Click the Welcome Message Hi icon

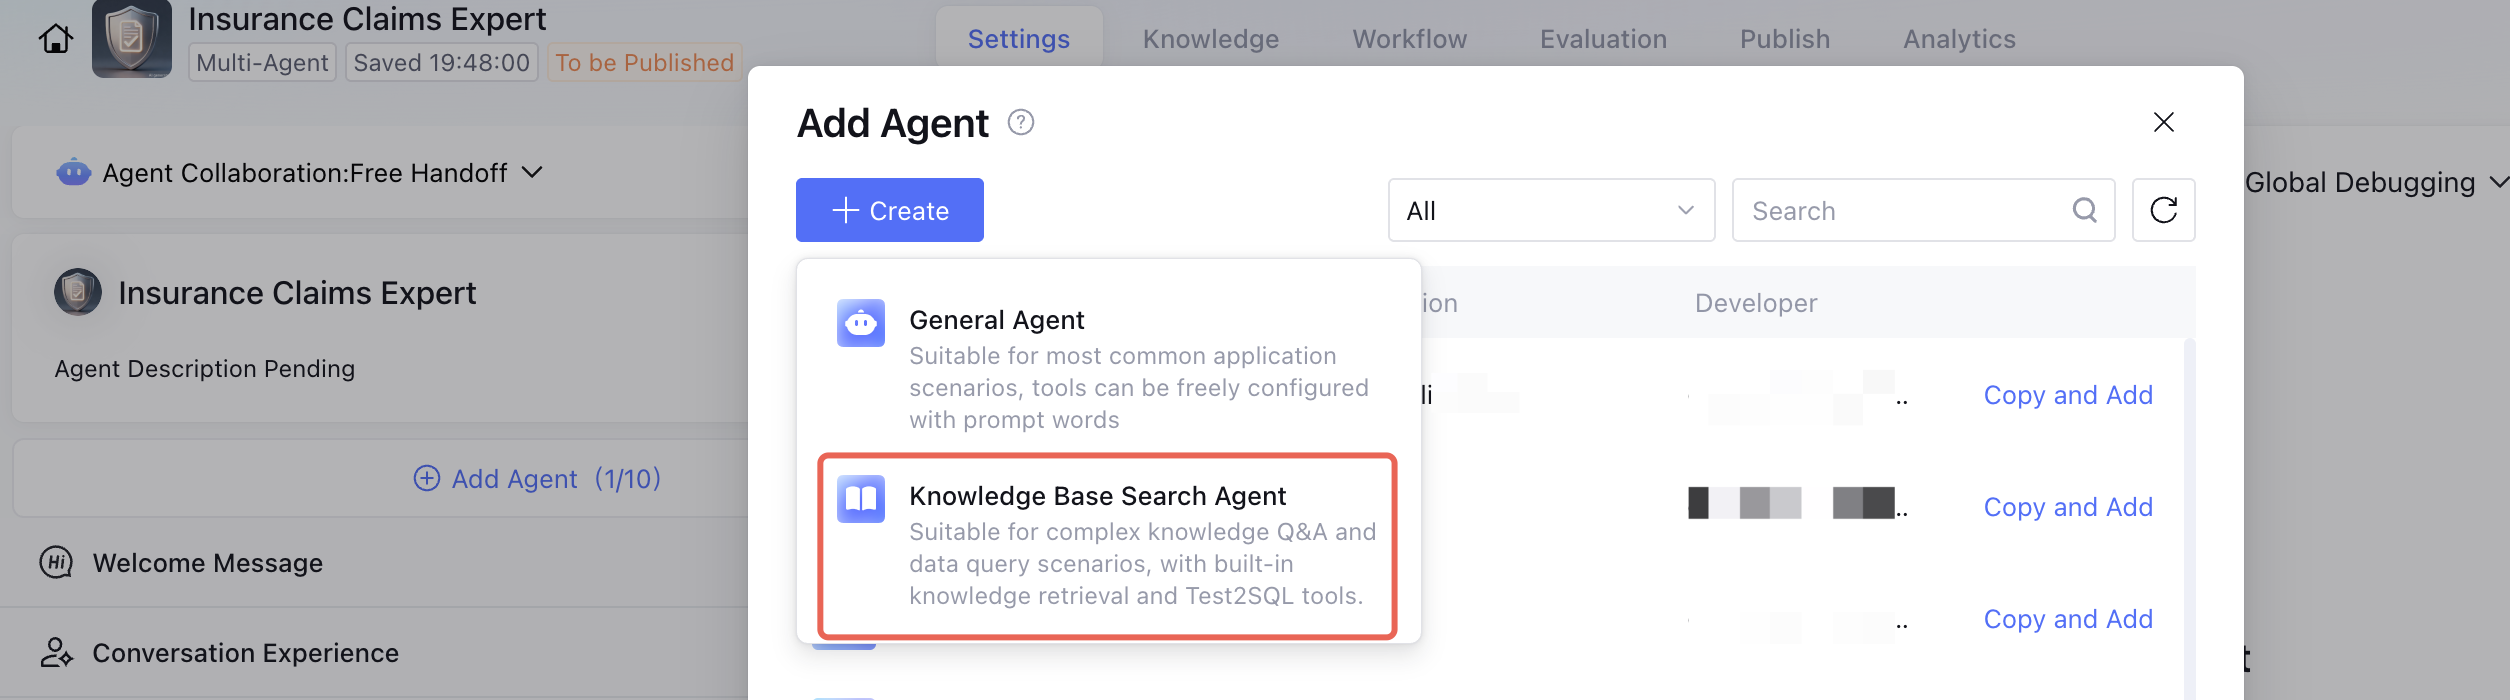(56, 563)
